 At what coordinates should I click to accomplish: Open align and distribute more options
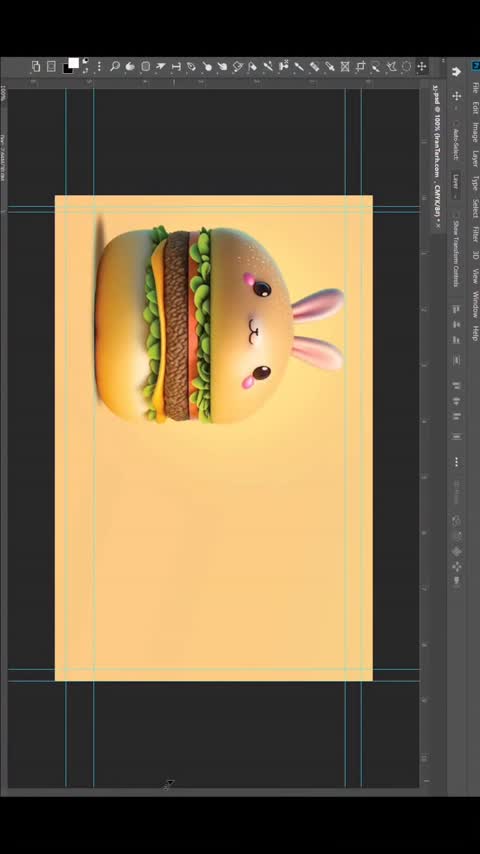click(457, 462)
